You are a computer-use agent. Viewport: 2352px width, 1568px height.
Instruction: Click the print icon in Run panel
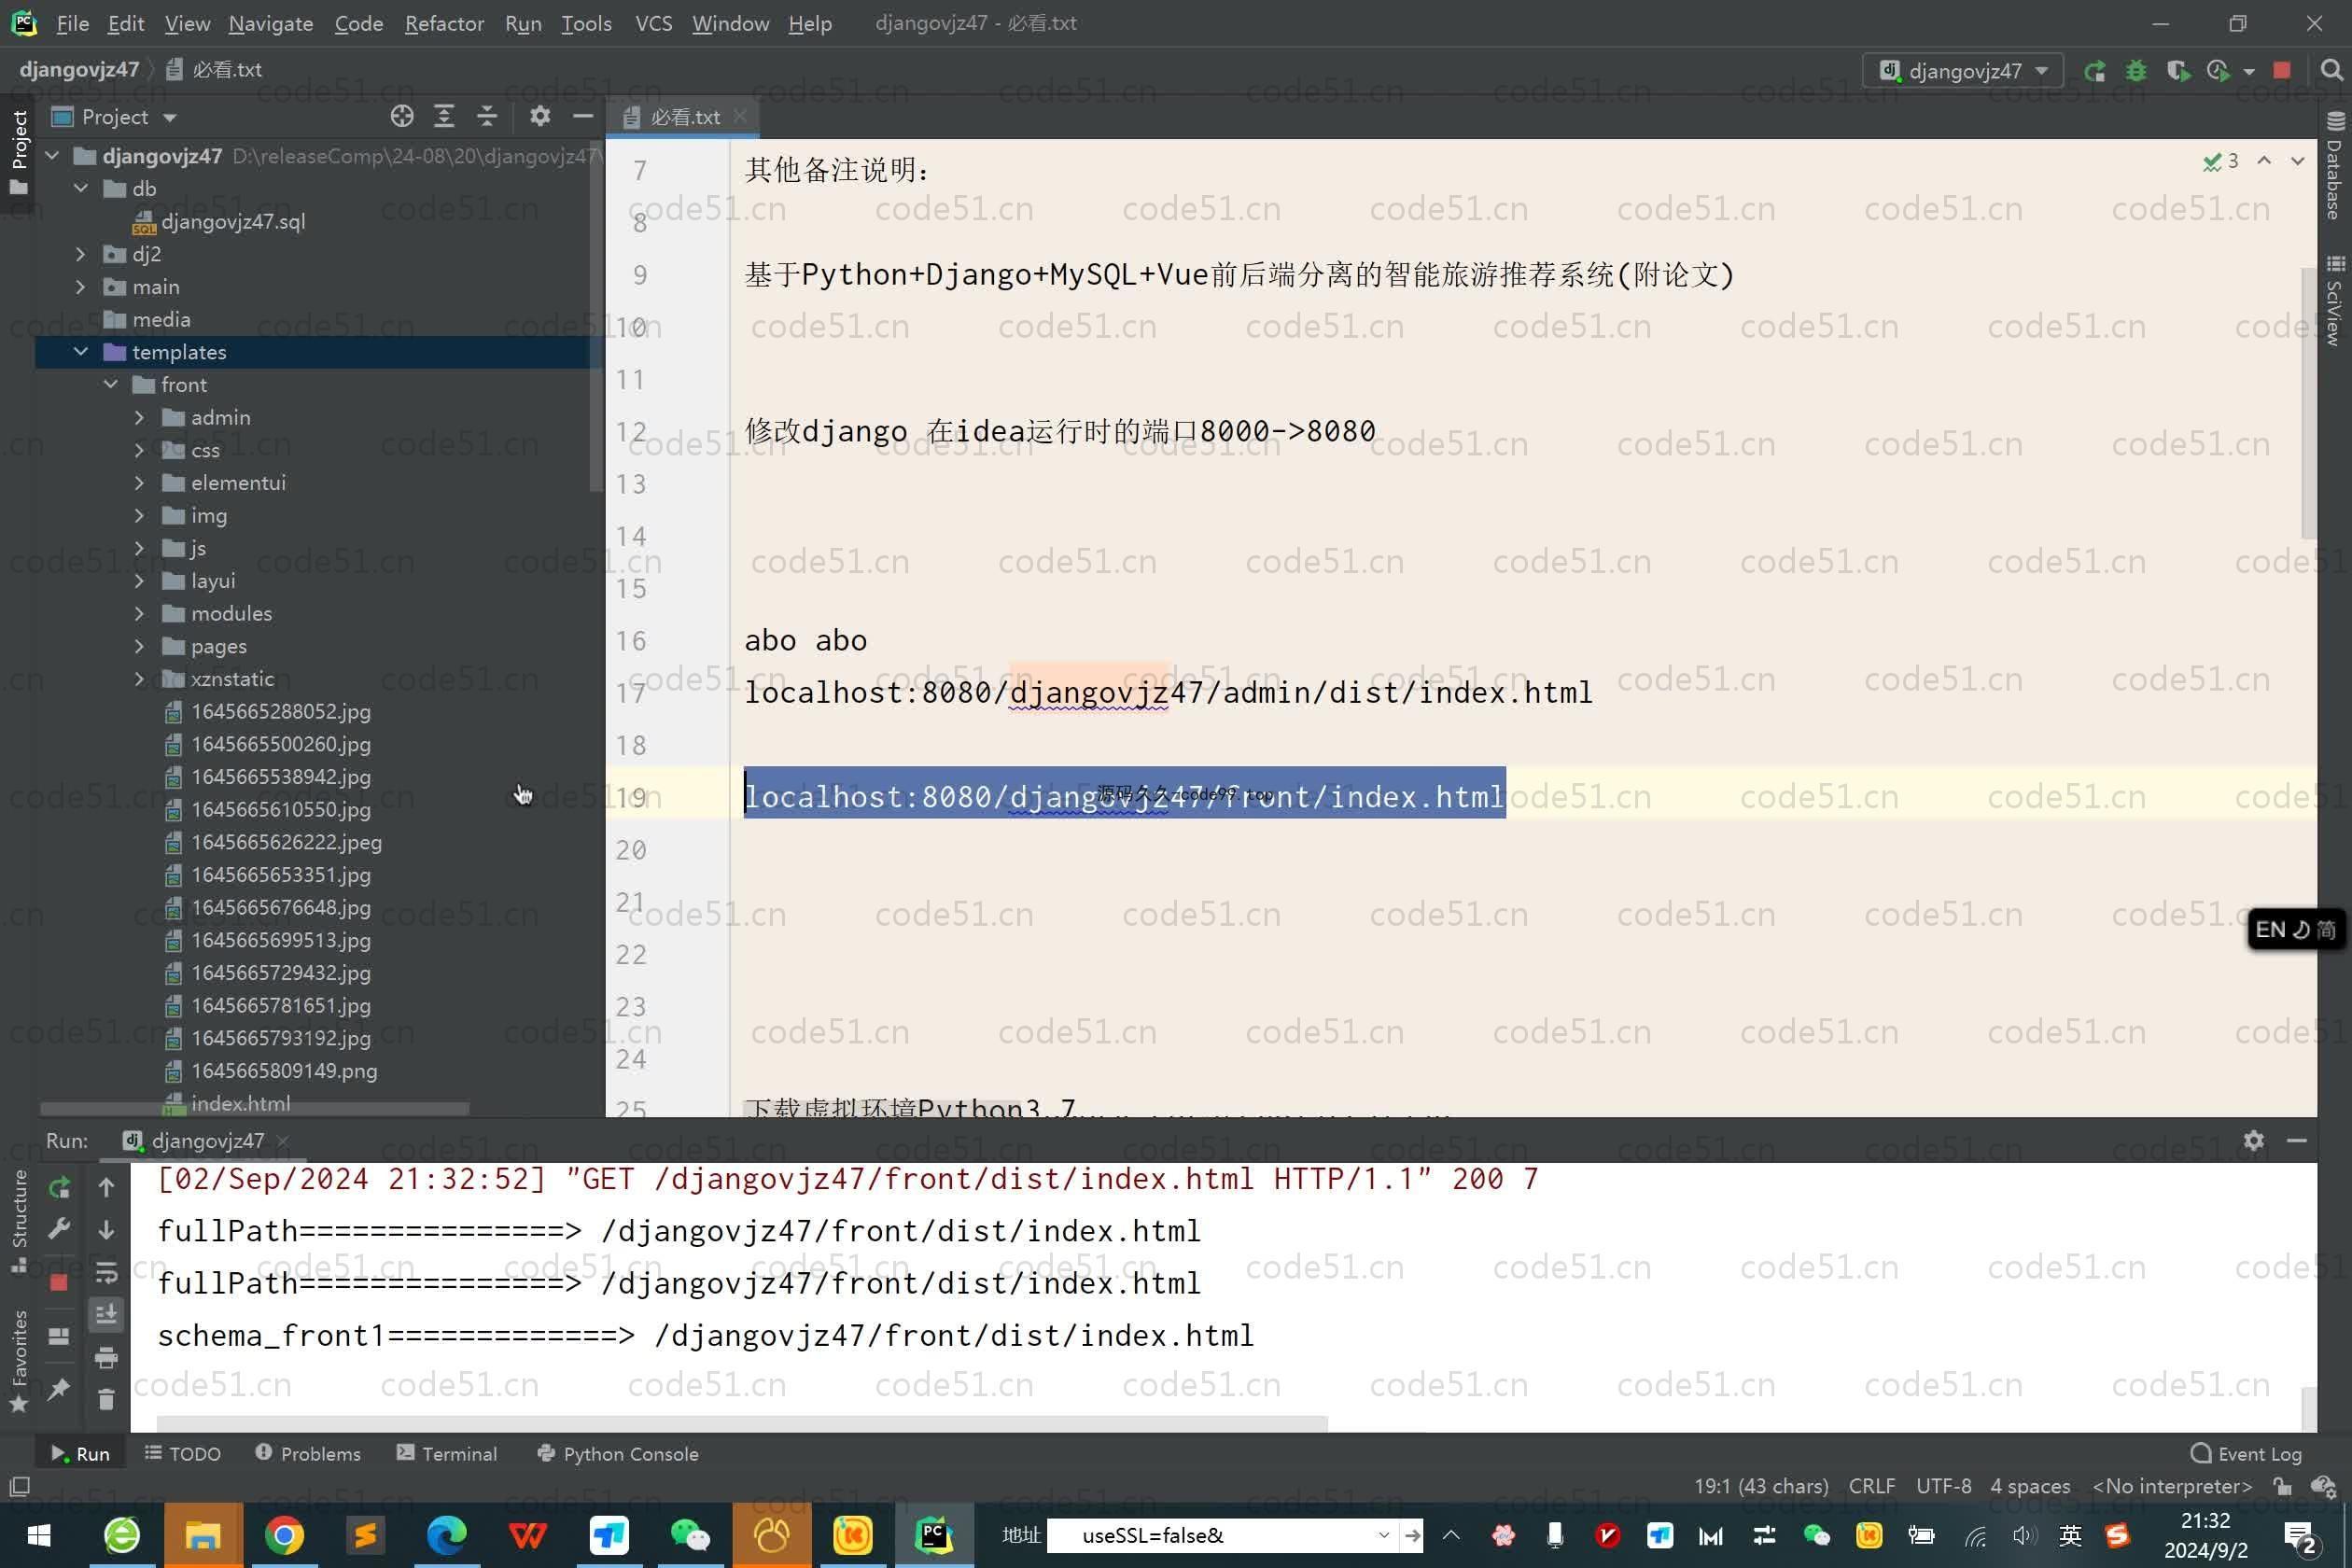click(106, 1357)
